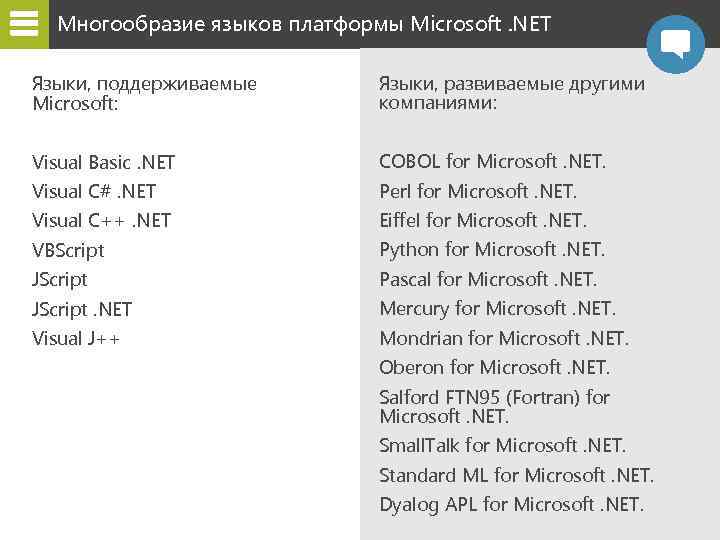Click 'Standard ML for Microsoft .NET.' line
Viewport: 720px width, 540px height.
(516, 475)
